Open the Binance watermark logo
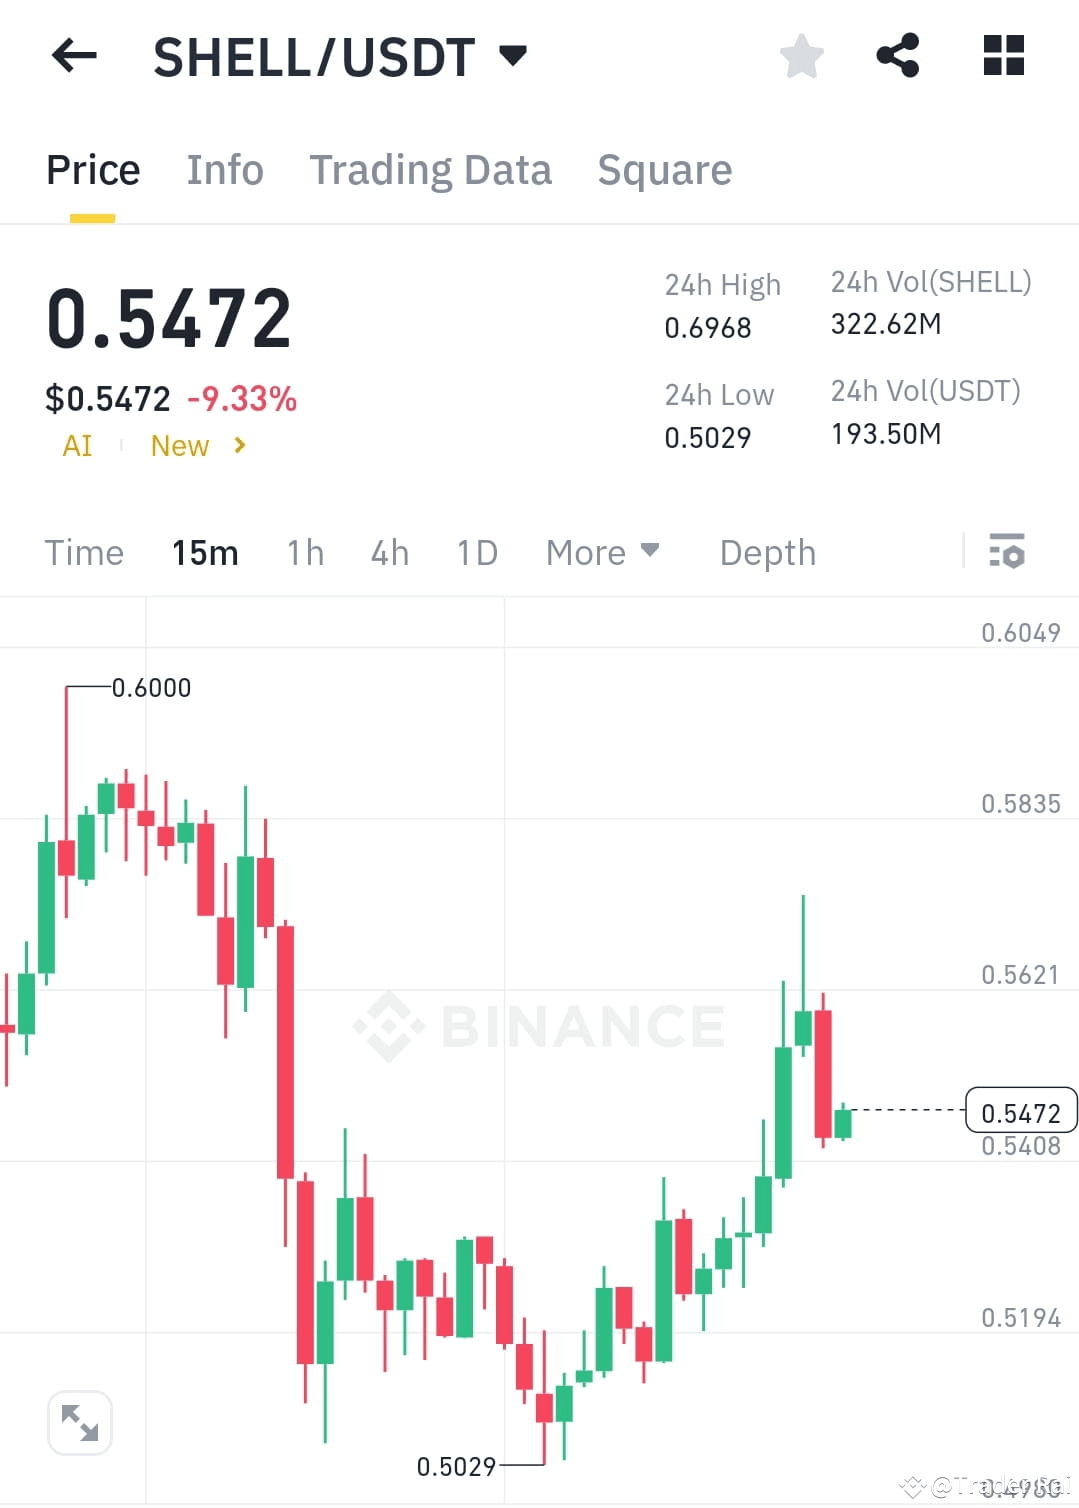 pos(540,1023)
